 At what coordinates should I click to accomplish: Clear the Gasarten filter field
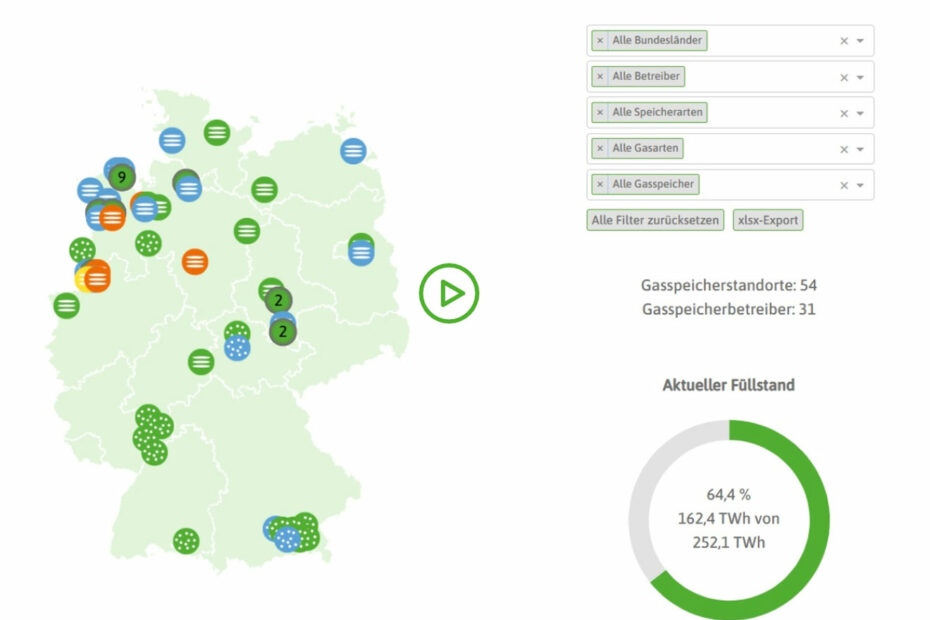click(x=843, y=150)
